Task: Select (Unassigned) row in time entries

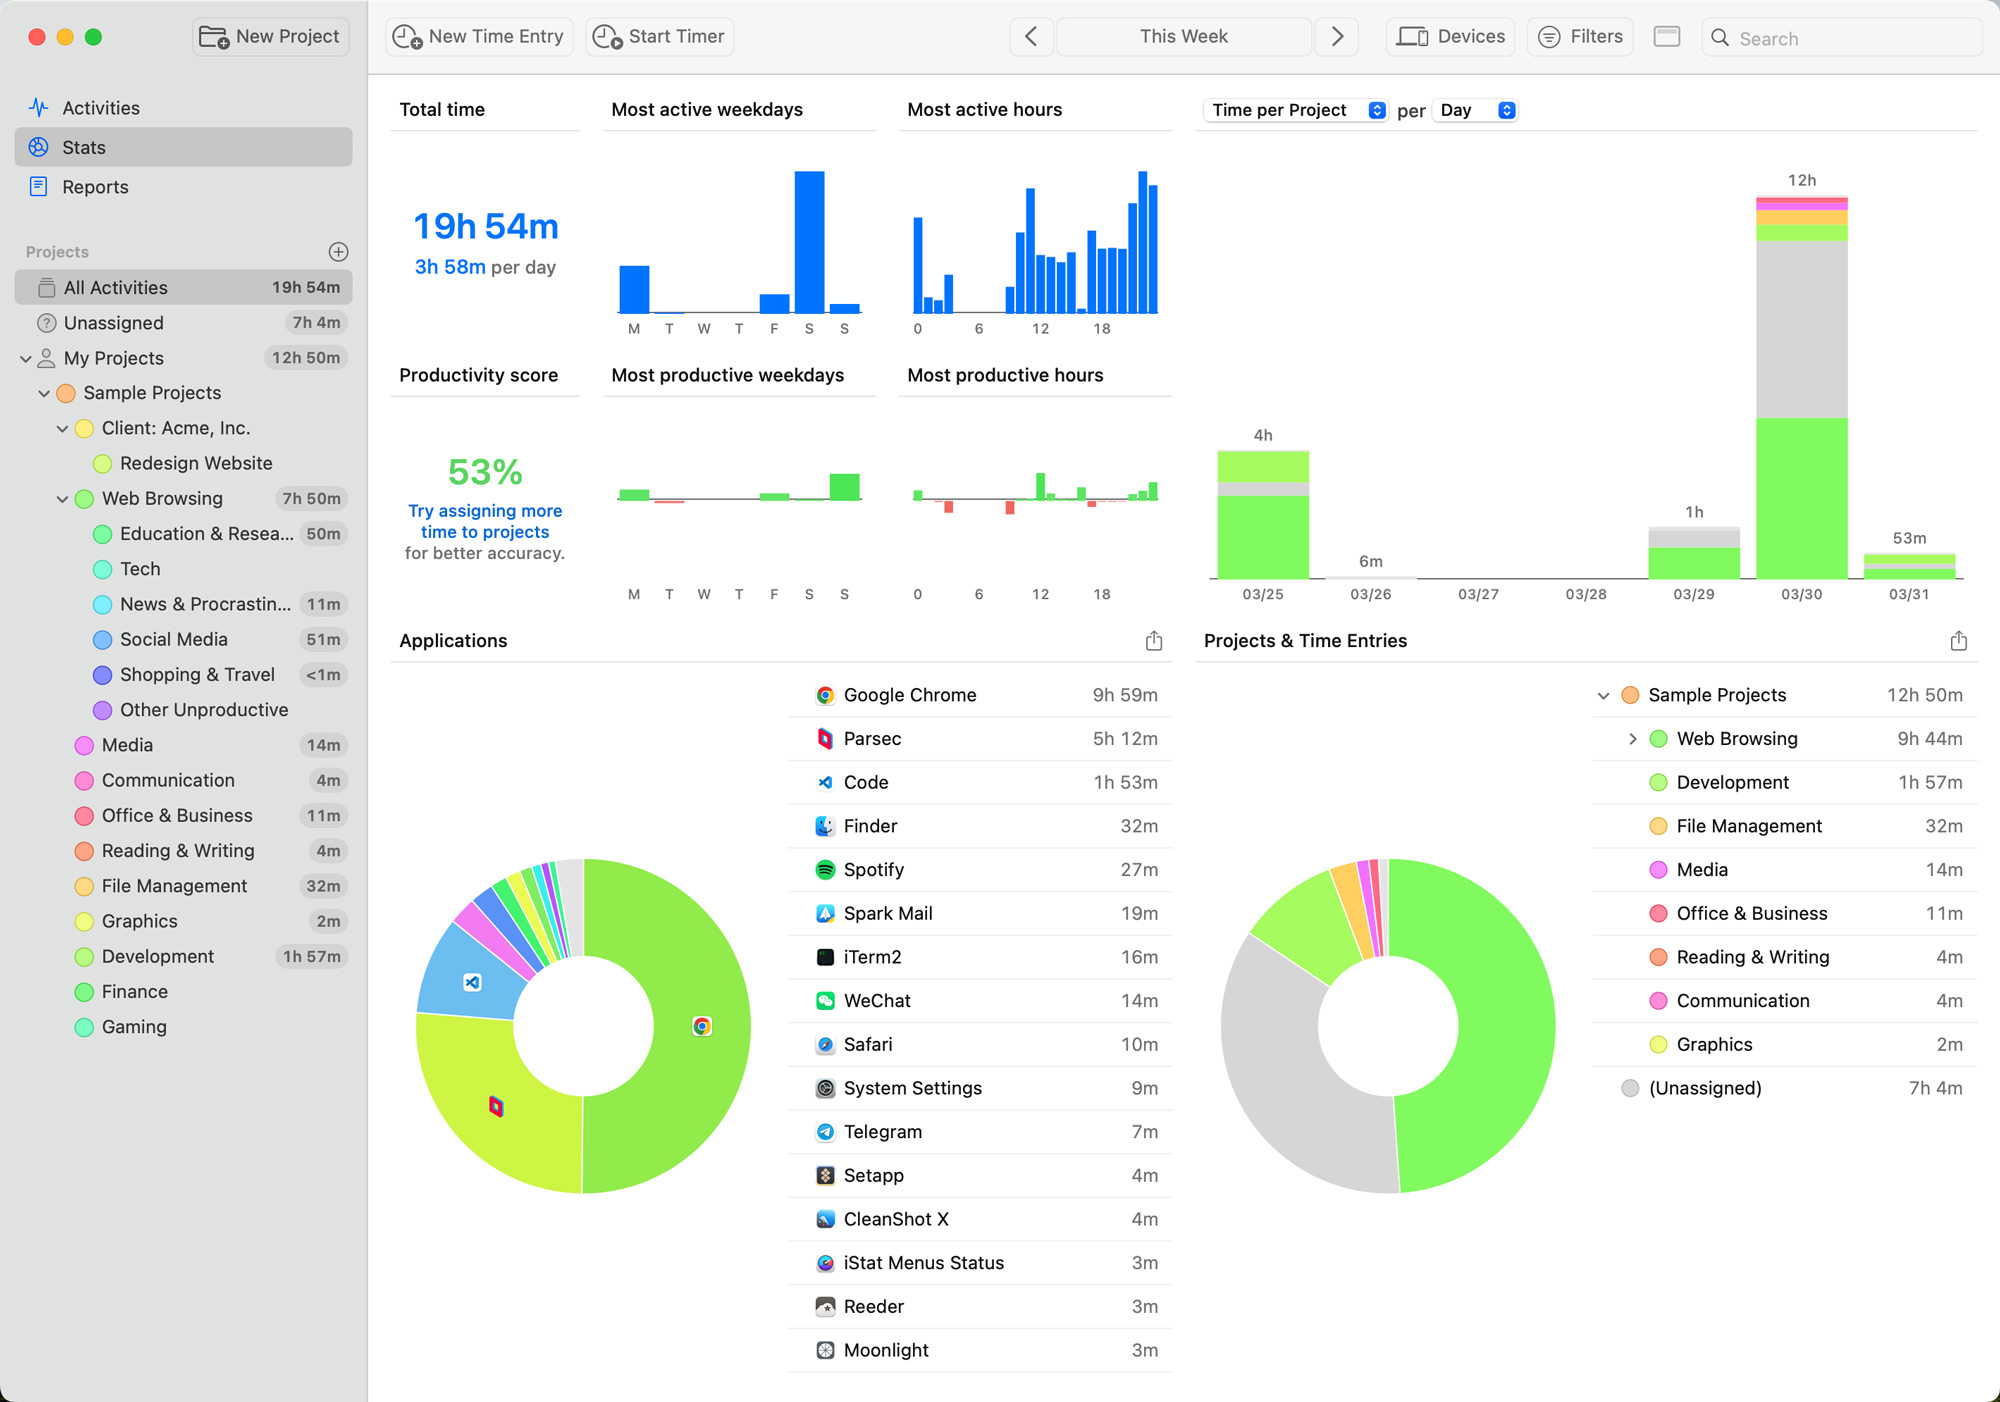Action: point(1784,1088)
